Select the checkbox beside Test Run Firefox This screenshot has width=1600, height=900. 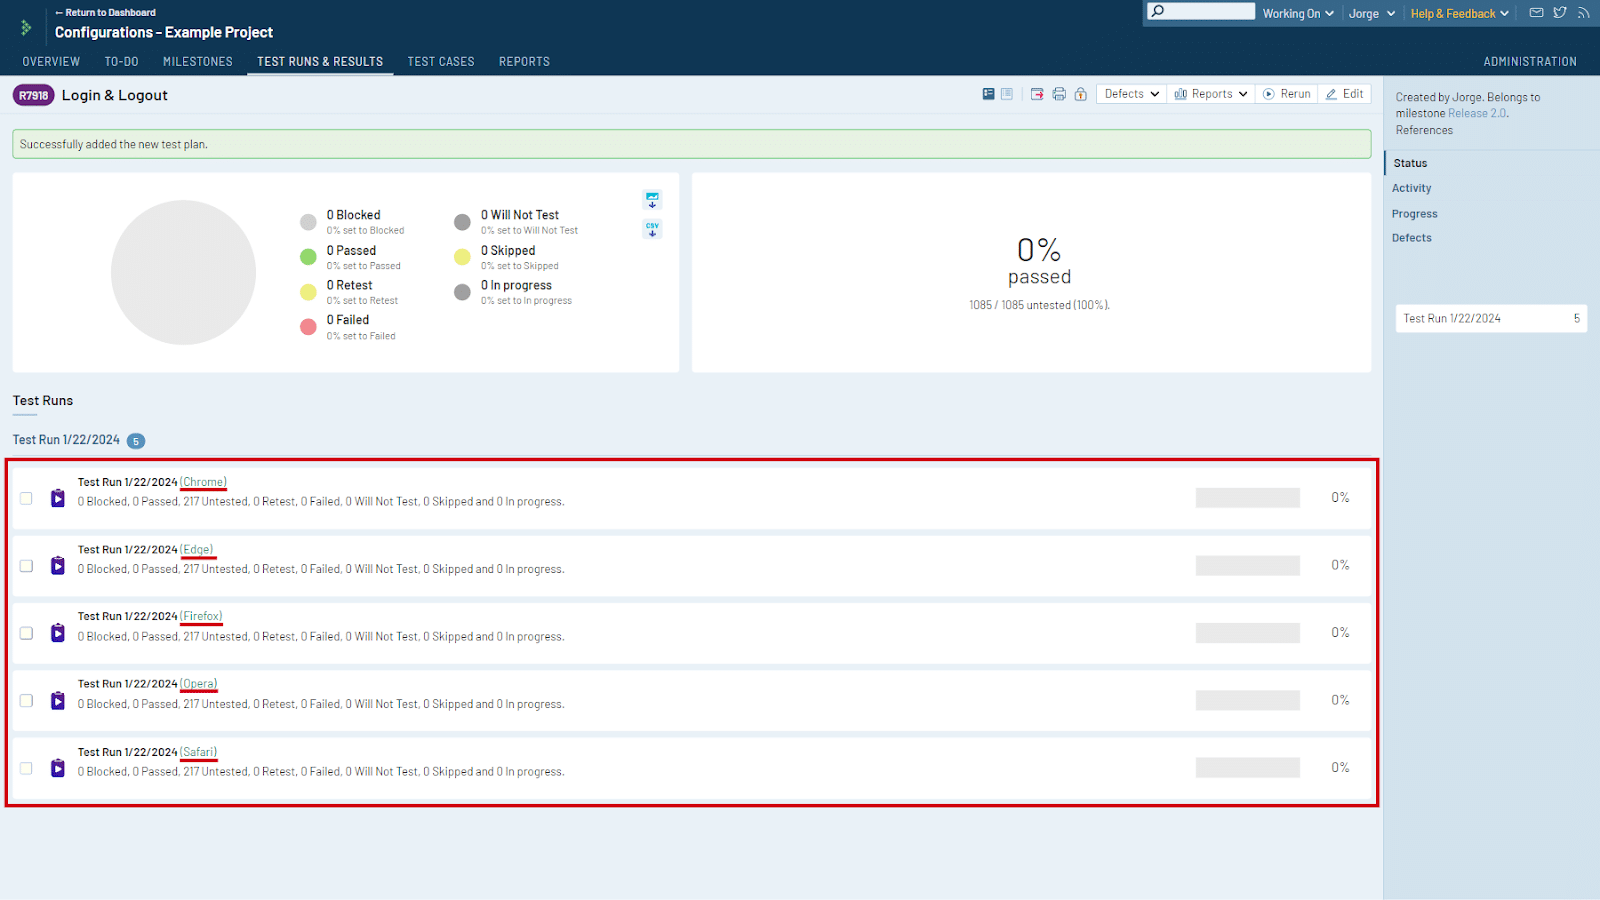[25, 633]
